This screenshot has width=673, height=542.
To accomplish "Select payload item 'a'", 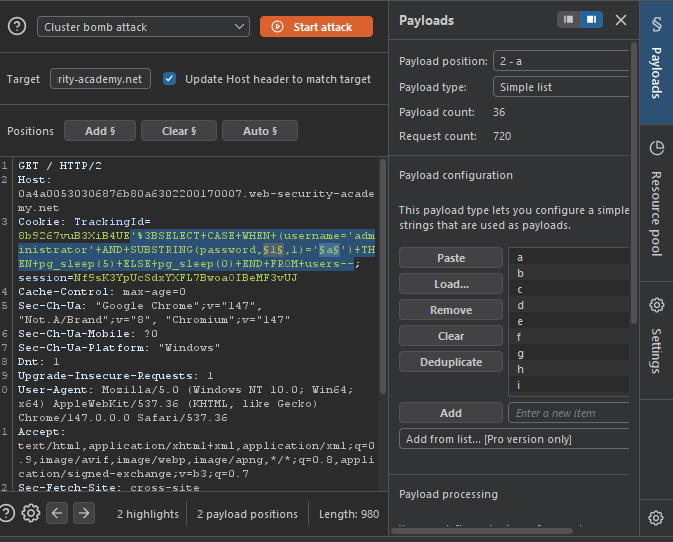I will tap(569, 257).
